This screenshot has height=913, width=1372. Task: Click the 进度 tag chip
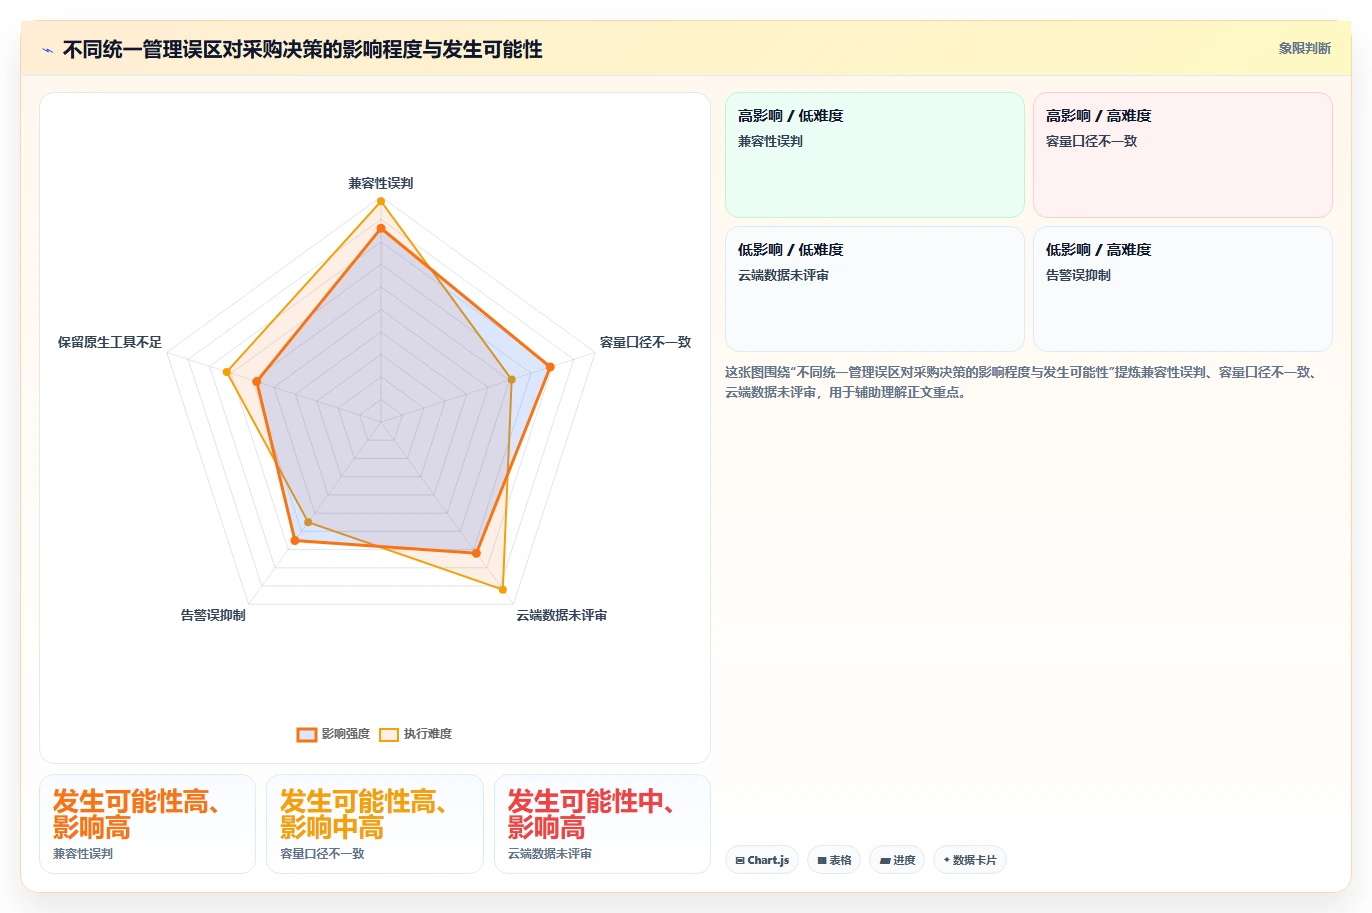[897, 860]
